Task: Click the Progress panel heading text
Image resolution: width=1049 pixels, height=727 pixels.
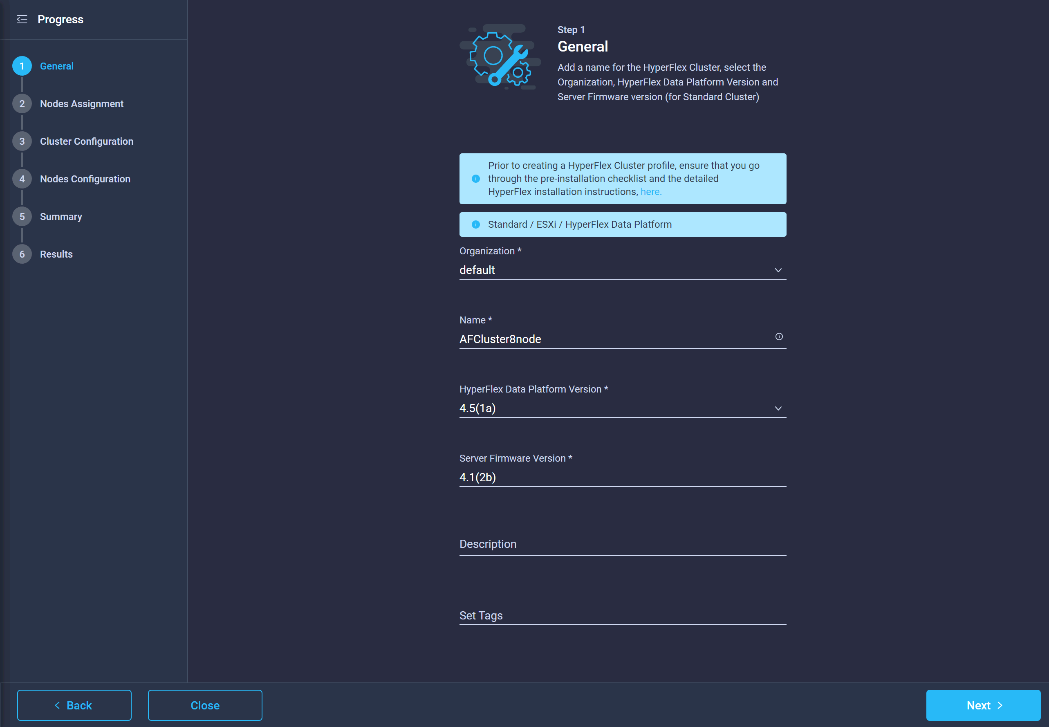Action: tap(60, 19)
